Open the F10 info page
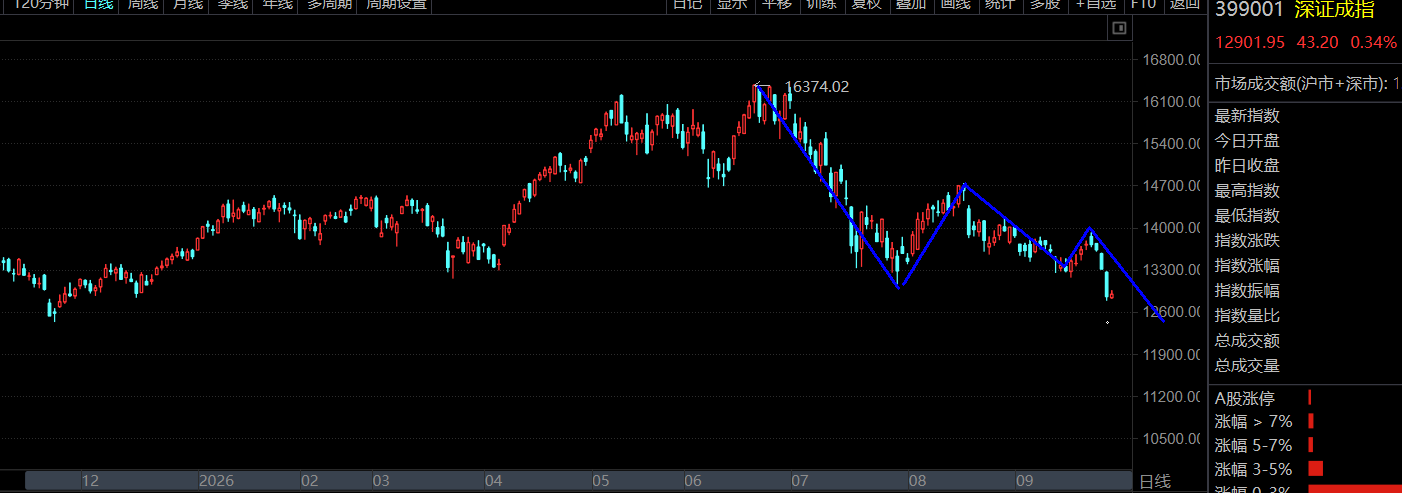 [x=1142, y=4]
